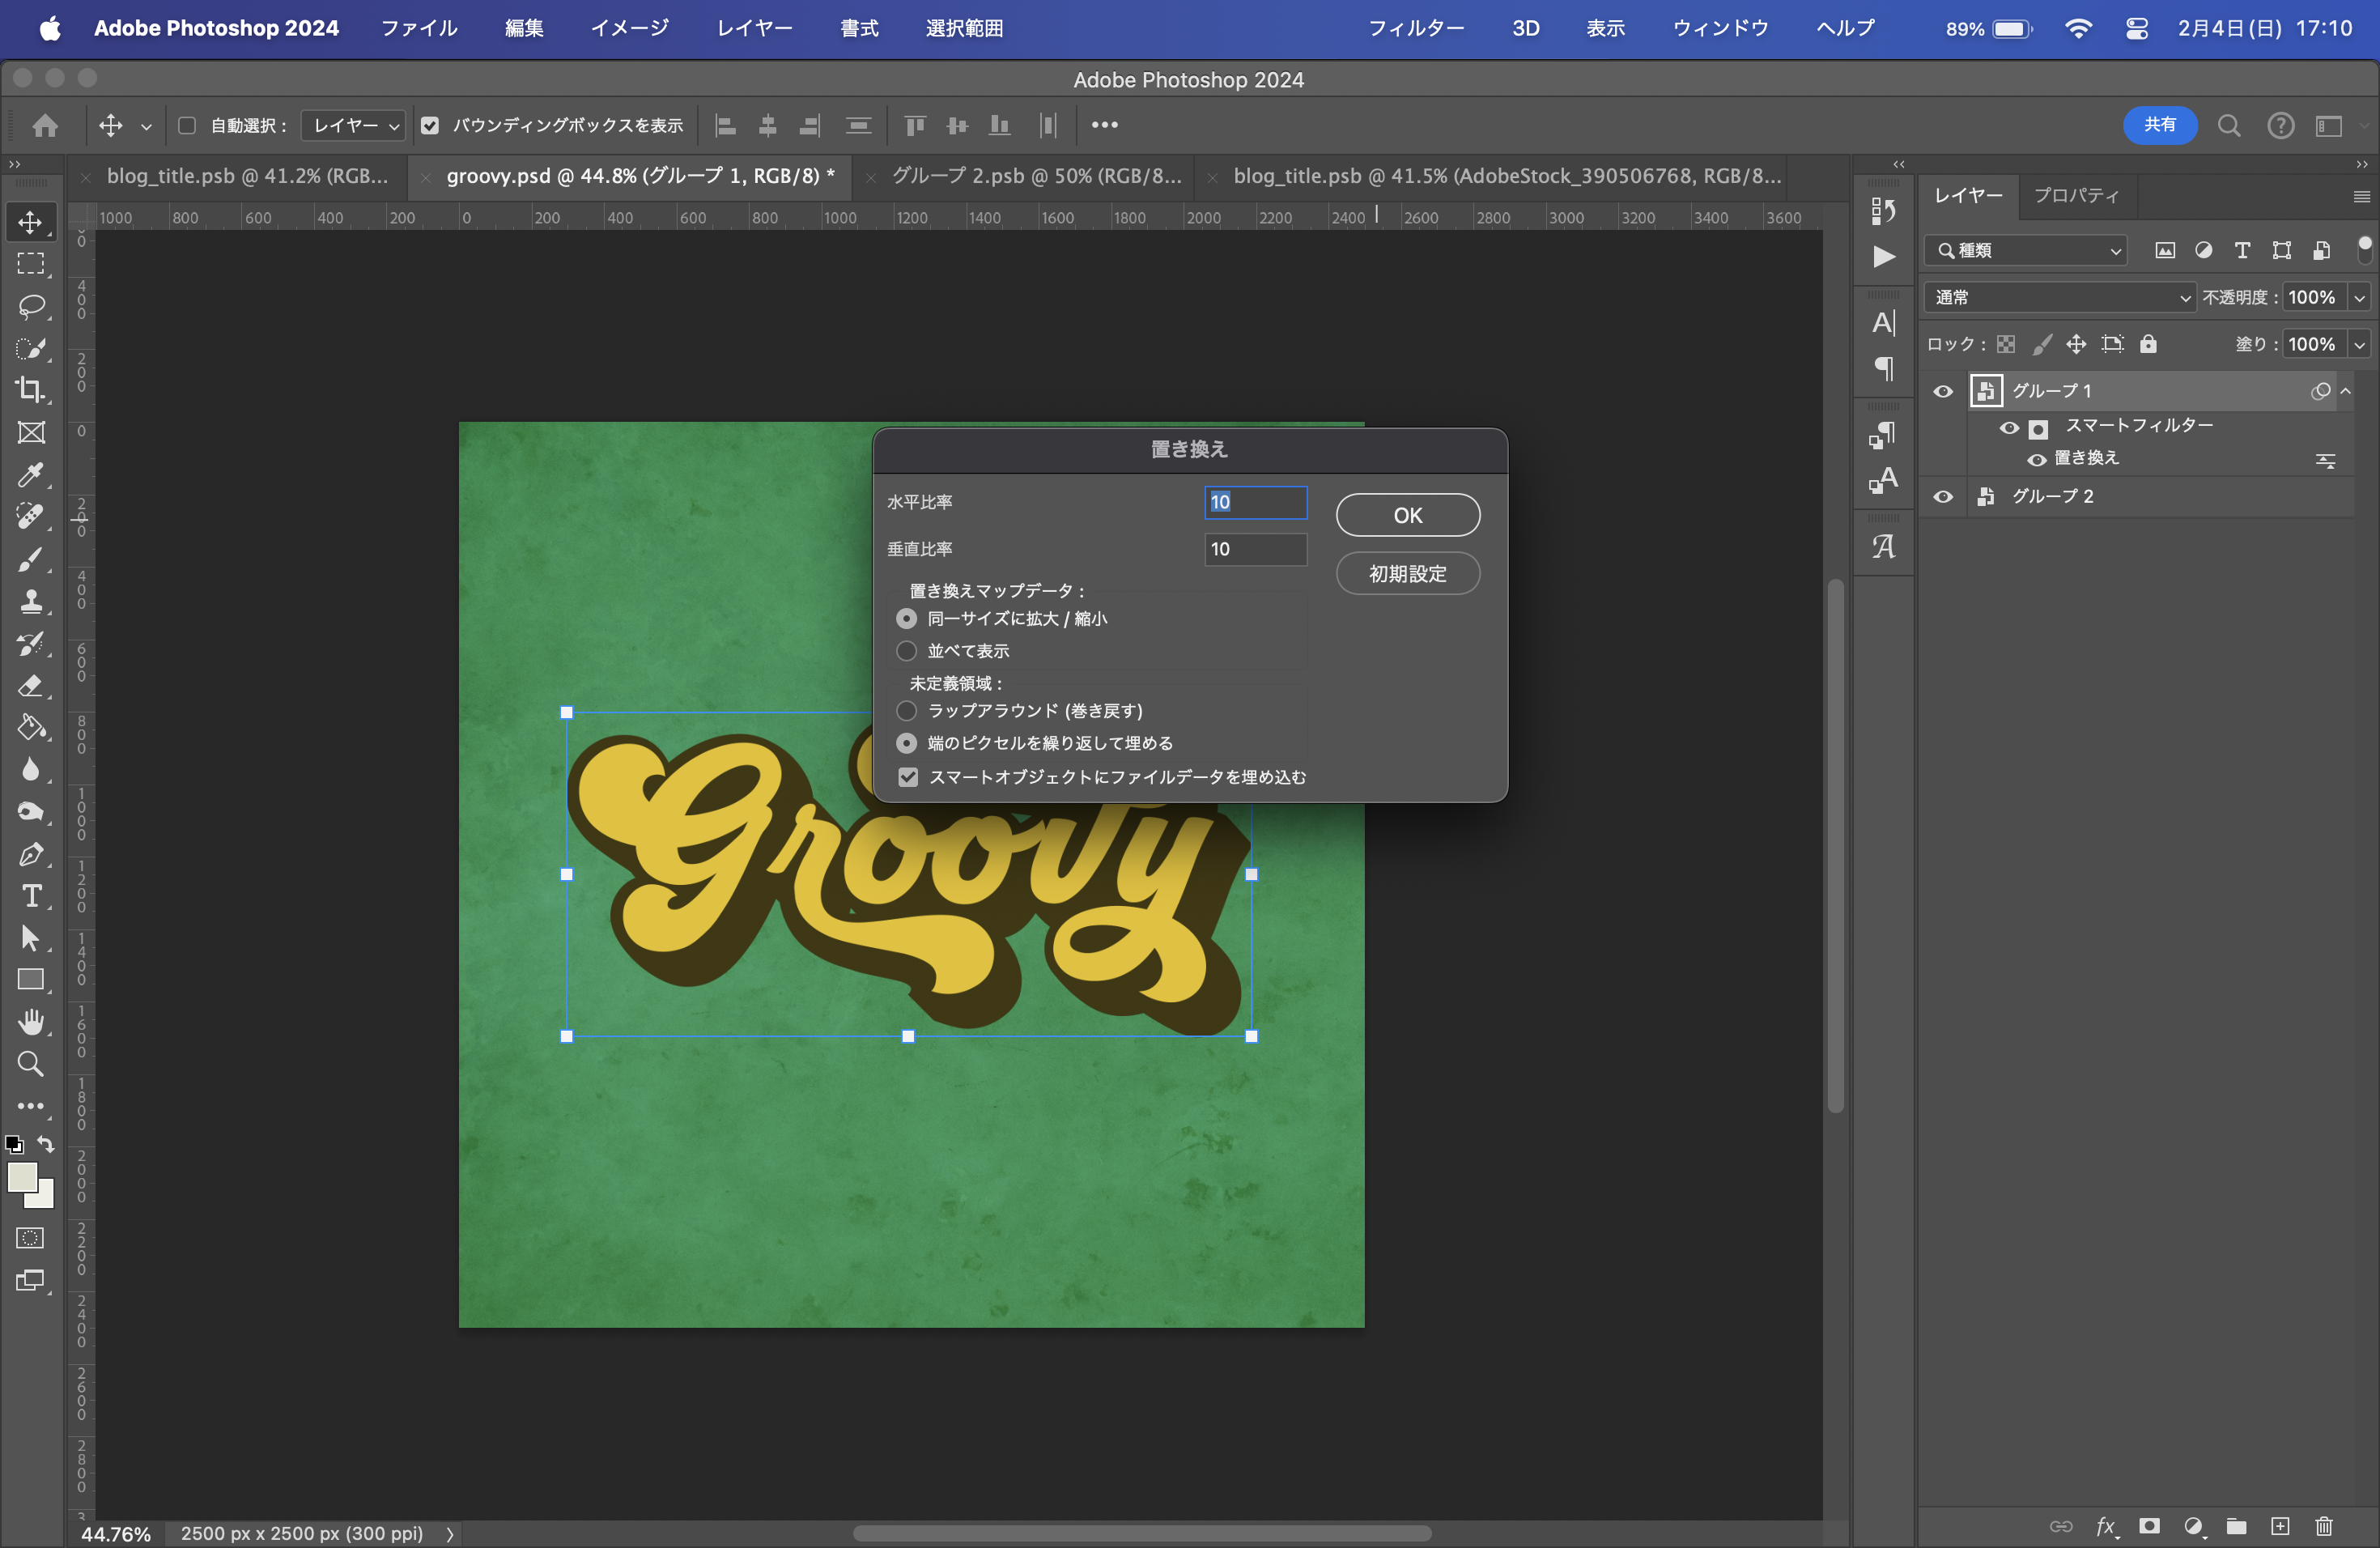
Task: Select 並べて表示 radio option
Action: coord(906,651)
